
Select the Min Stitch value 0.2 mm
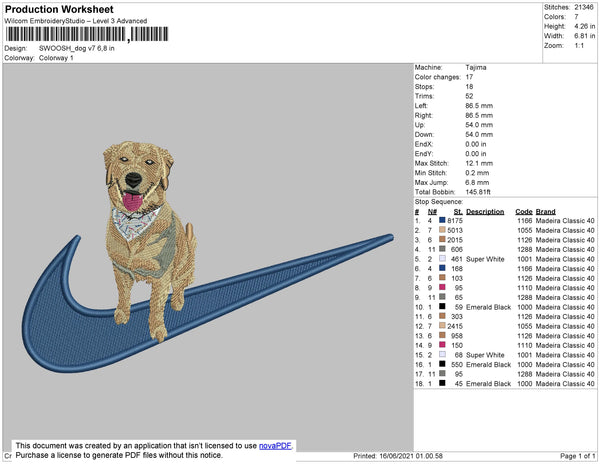pyautogui.click(x=477, y=173)
